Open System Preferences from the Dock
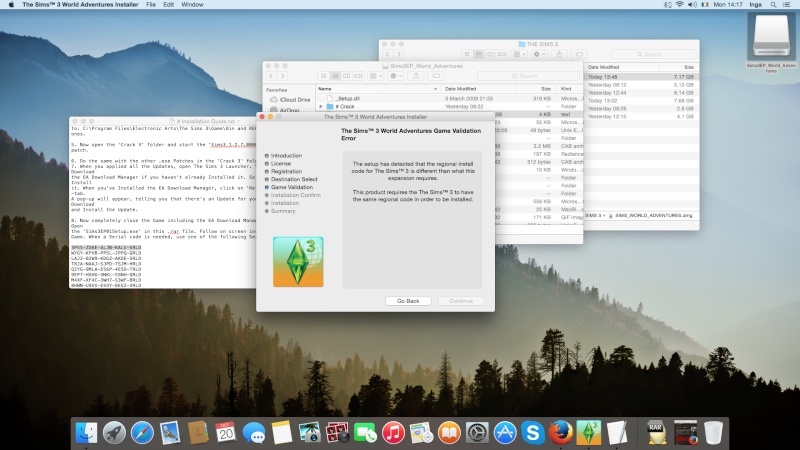This screenshot has width=800, height=450. [477, 433]
